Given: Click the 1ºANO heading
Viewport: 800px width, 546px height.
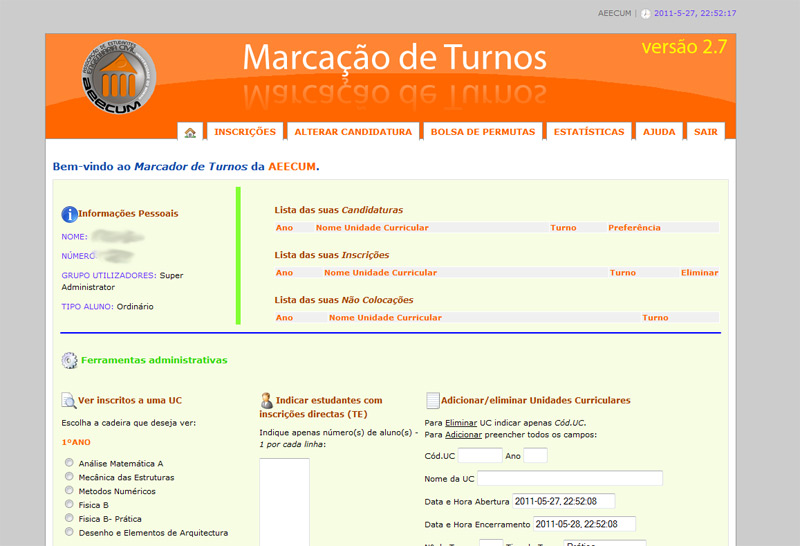Looking at the screenshot, I should tap(76, 442).
